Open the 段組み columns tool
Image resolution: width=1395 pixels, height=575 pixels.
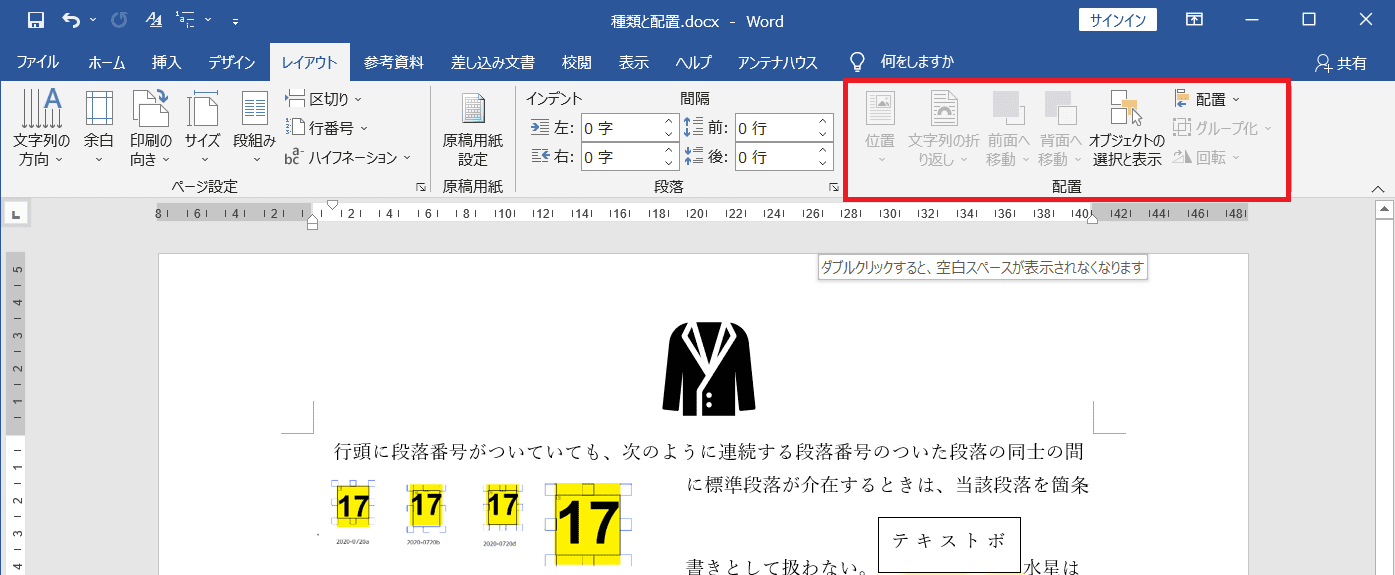(254, 128)
